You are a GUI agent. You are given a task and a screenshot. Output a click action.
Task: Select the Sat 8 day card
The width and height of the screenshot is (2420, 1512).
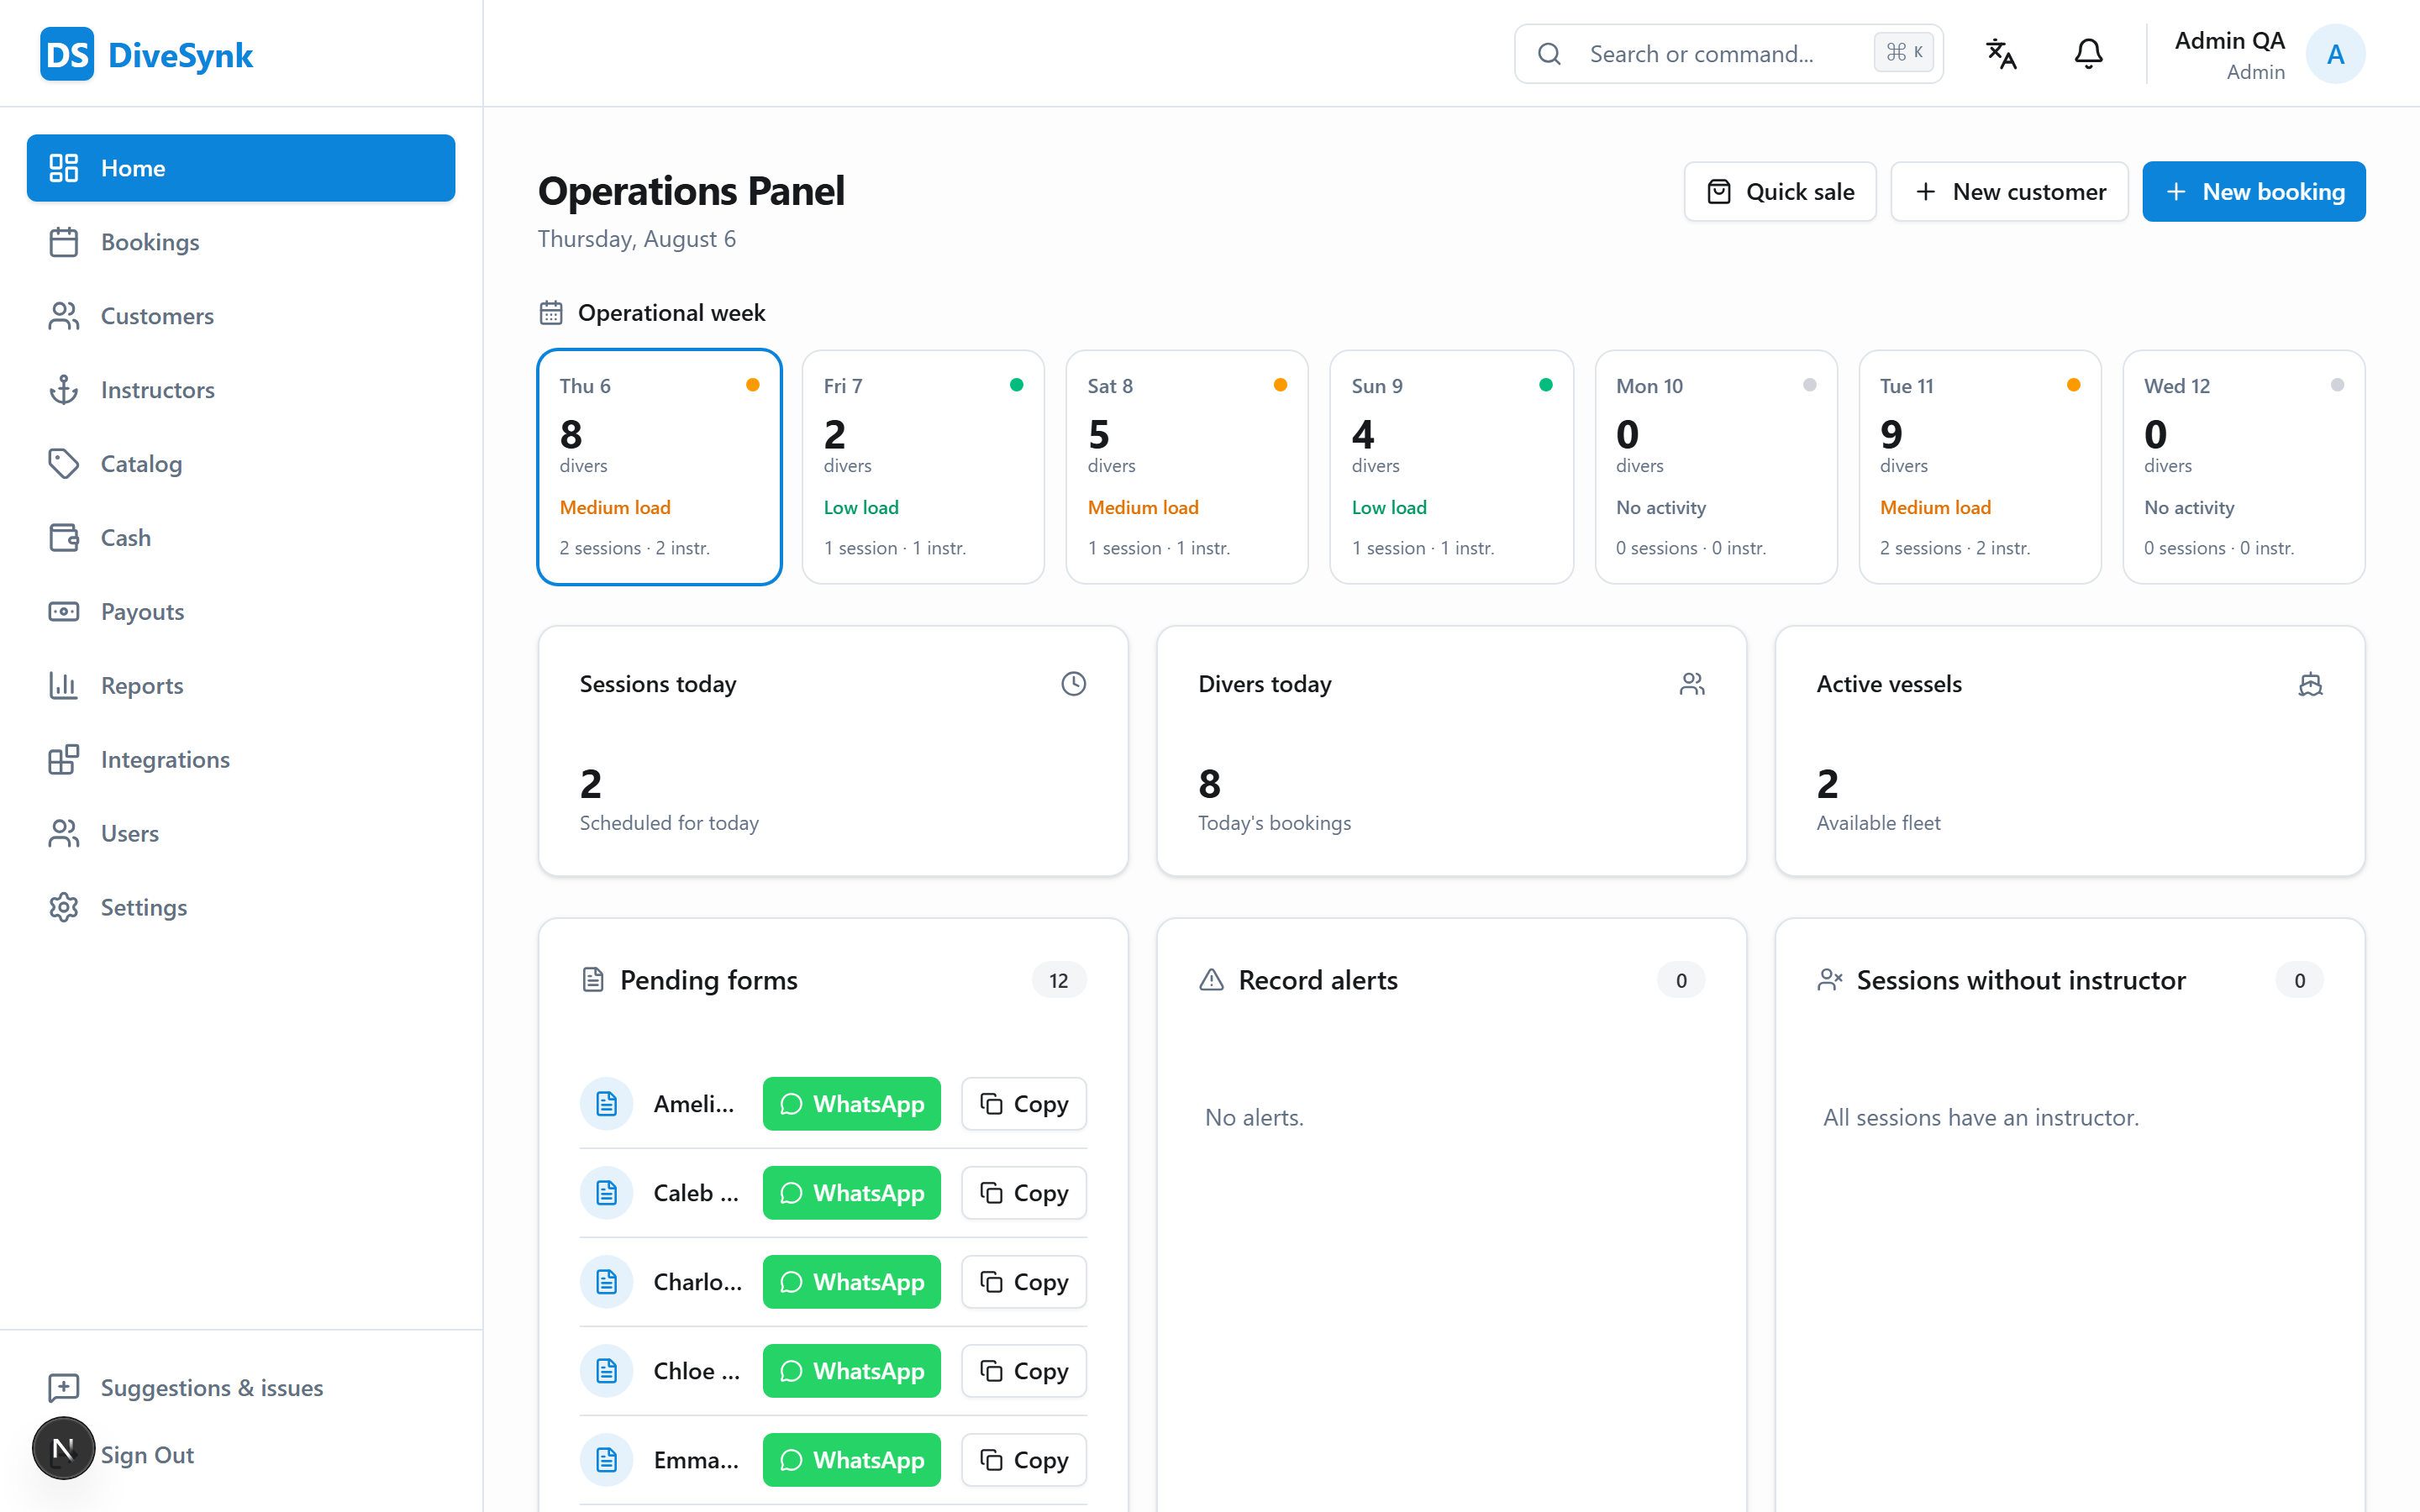coord(1187,467)
